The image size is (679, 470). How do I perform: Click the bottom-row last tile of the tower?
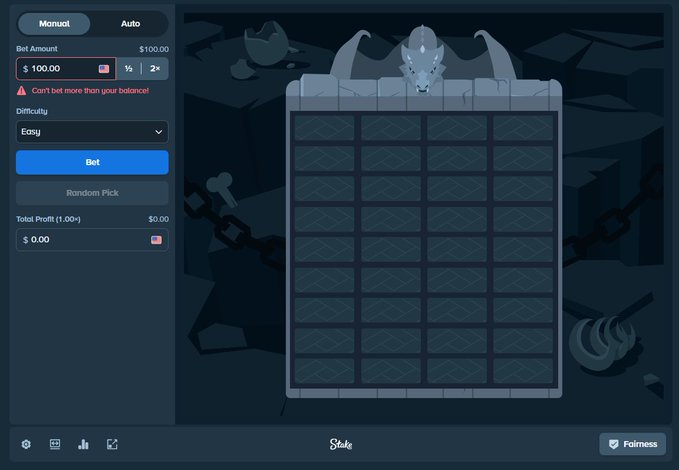(x=523, y=371)
